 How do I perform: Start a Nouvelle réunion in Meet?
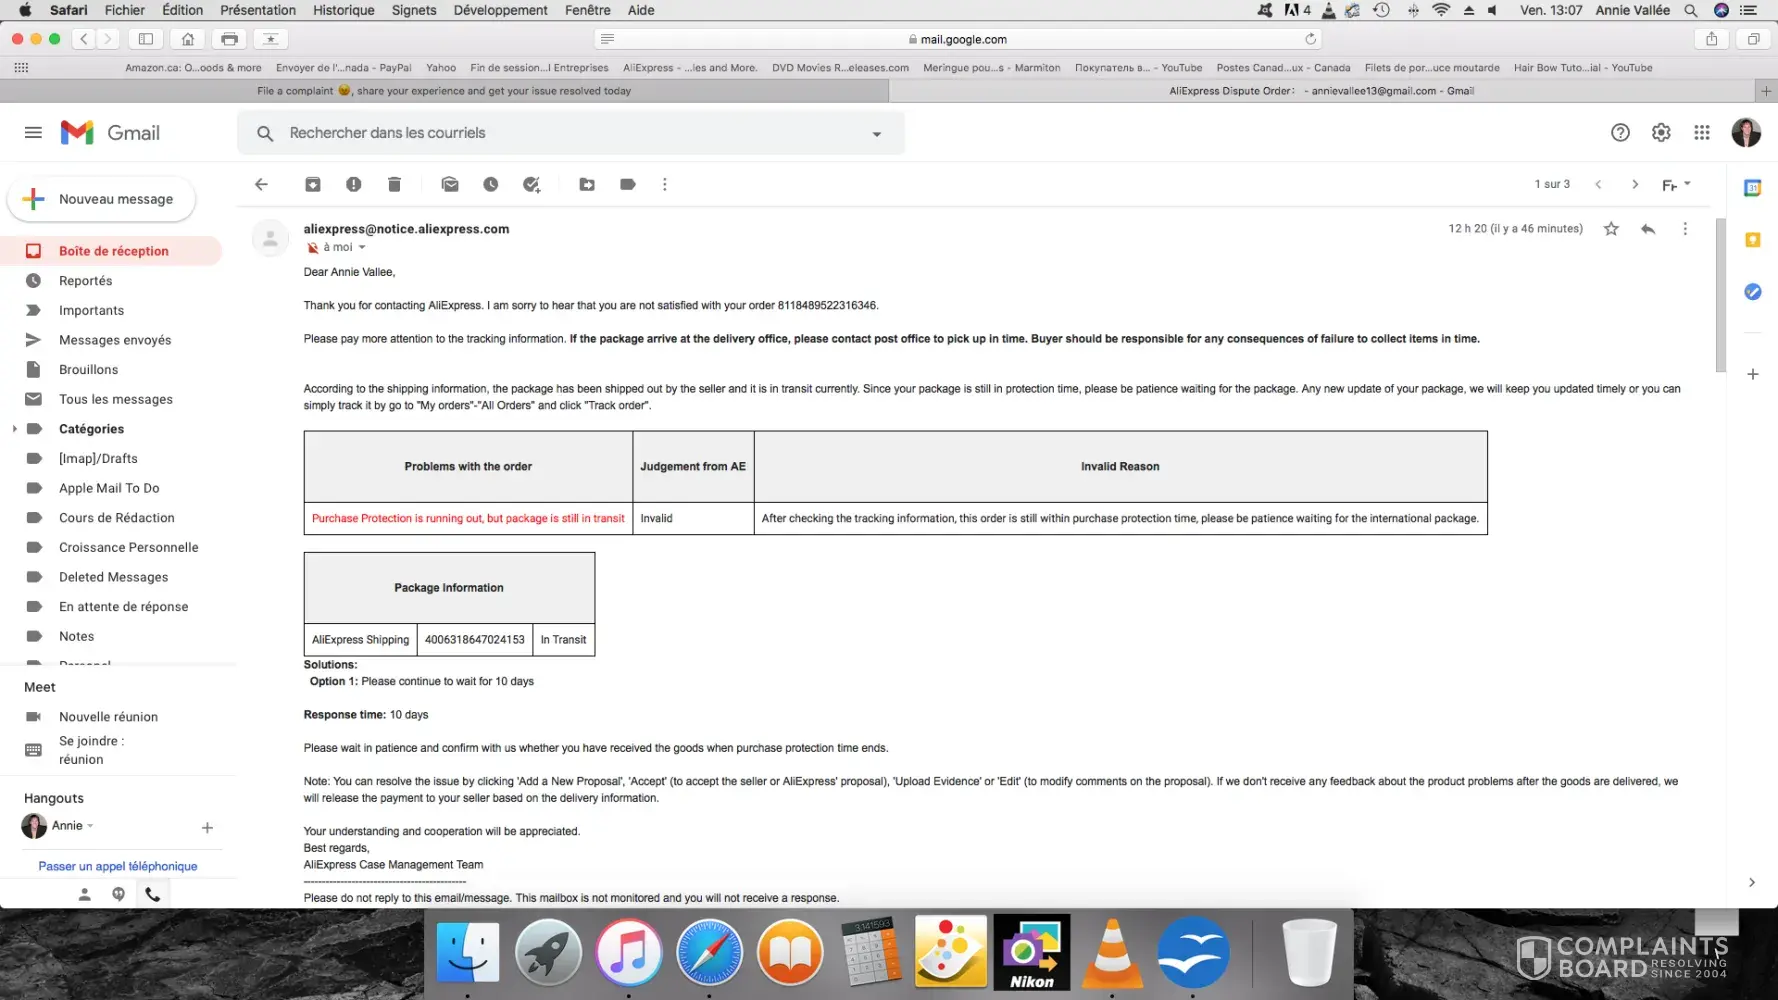(108, 717)
